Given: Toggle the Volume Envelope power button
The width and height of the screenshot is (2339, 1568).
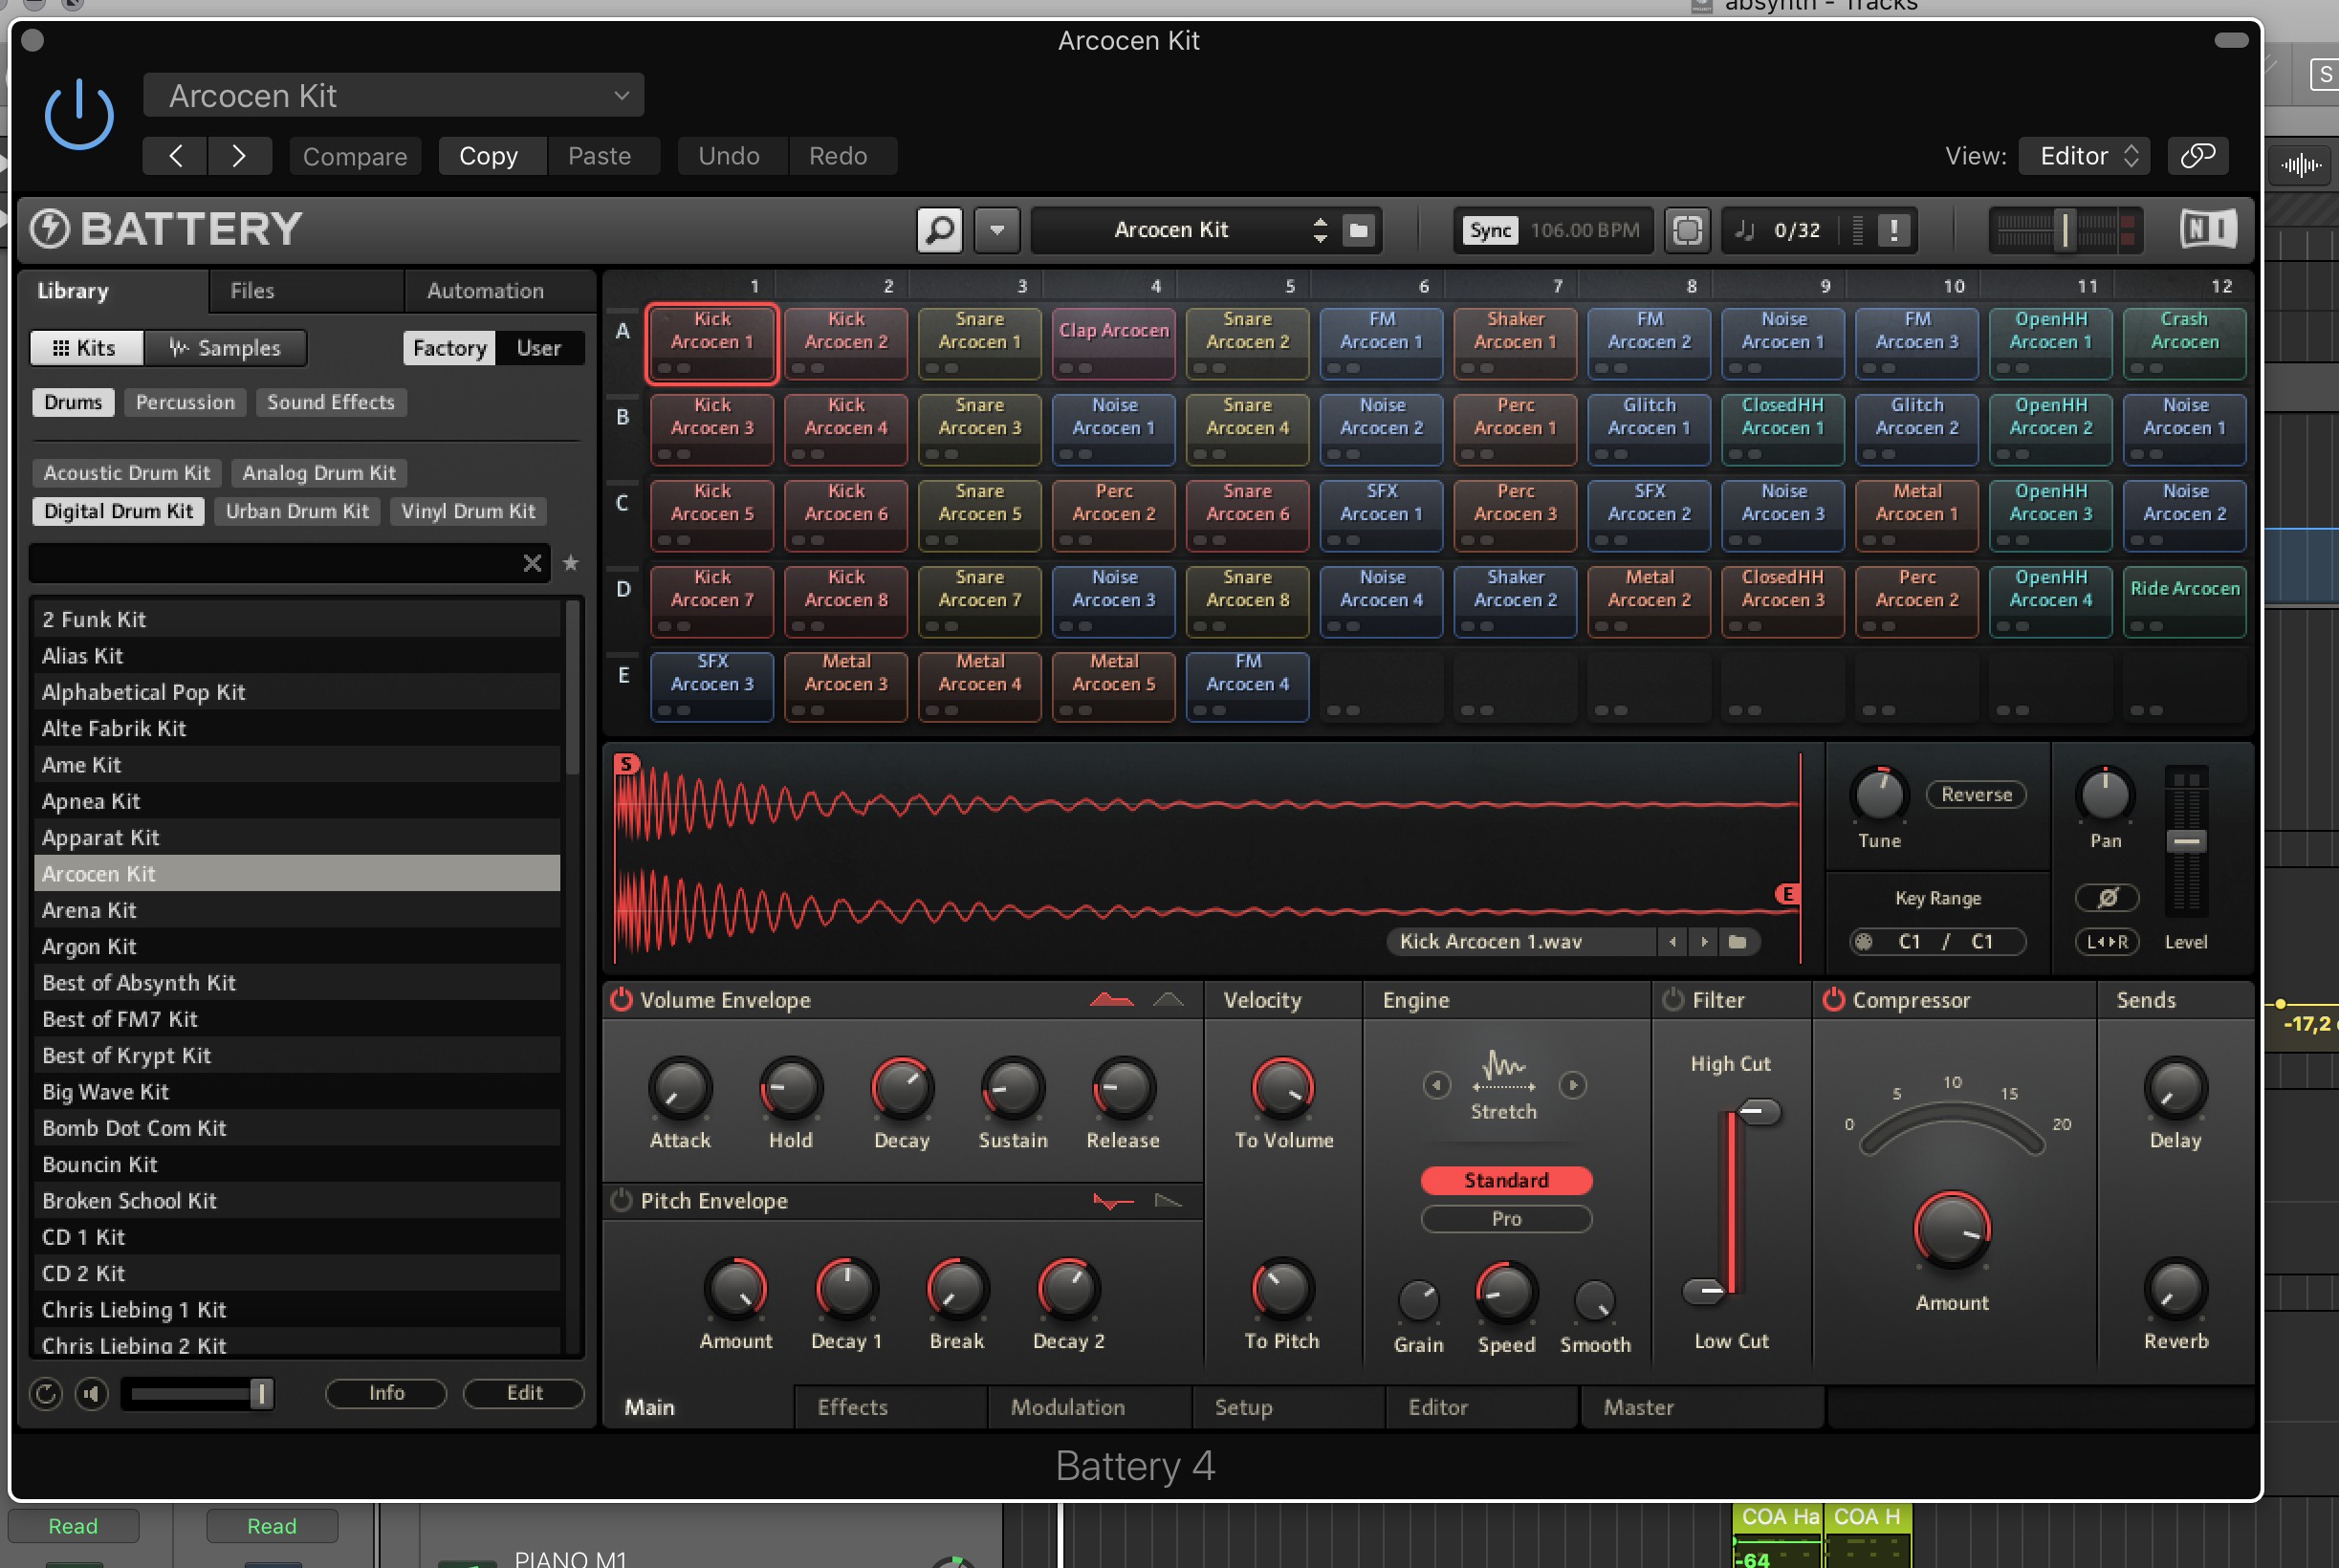Looking at the screenshot, I should (622, 1000).
